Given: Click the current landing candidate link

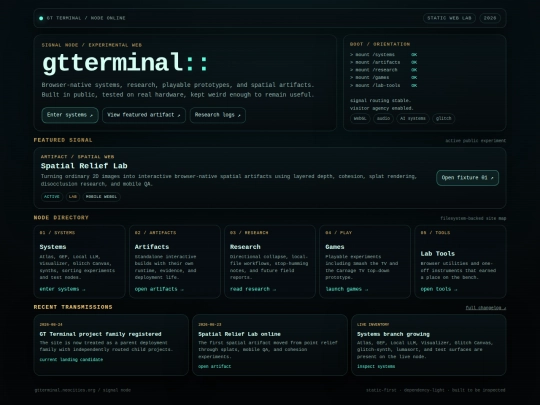Looking at the screenshot, I should tap(71, 360).
